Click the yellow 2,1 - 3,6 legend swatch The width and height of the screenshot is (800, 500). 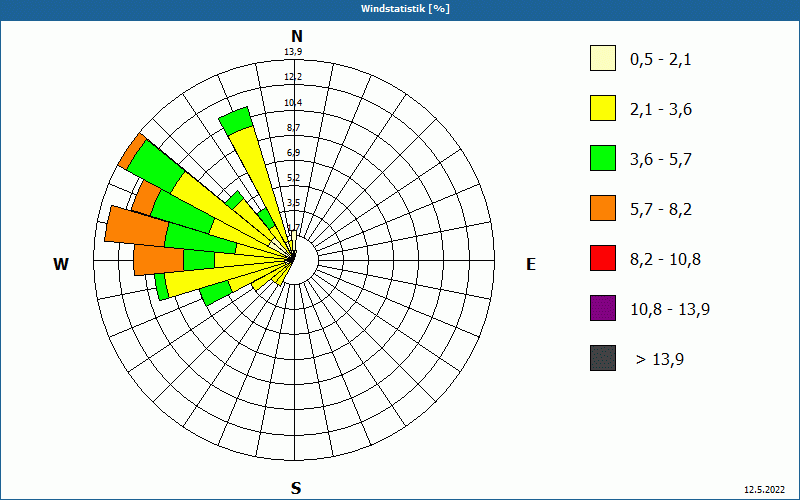(x=603, y=108)
